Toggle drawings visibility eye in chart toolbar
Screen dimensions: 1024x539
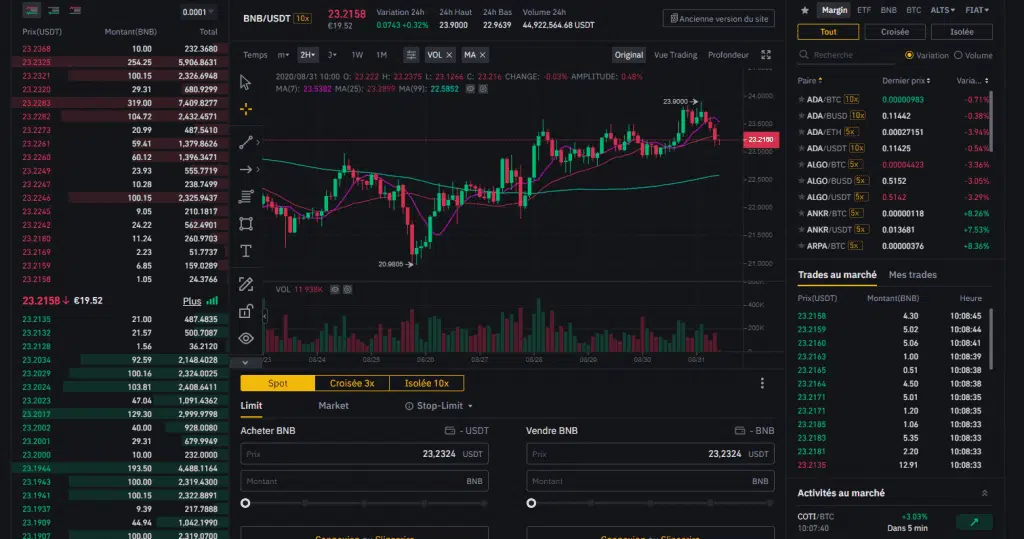[x=246, y=338]
